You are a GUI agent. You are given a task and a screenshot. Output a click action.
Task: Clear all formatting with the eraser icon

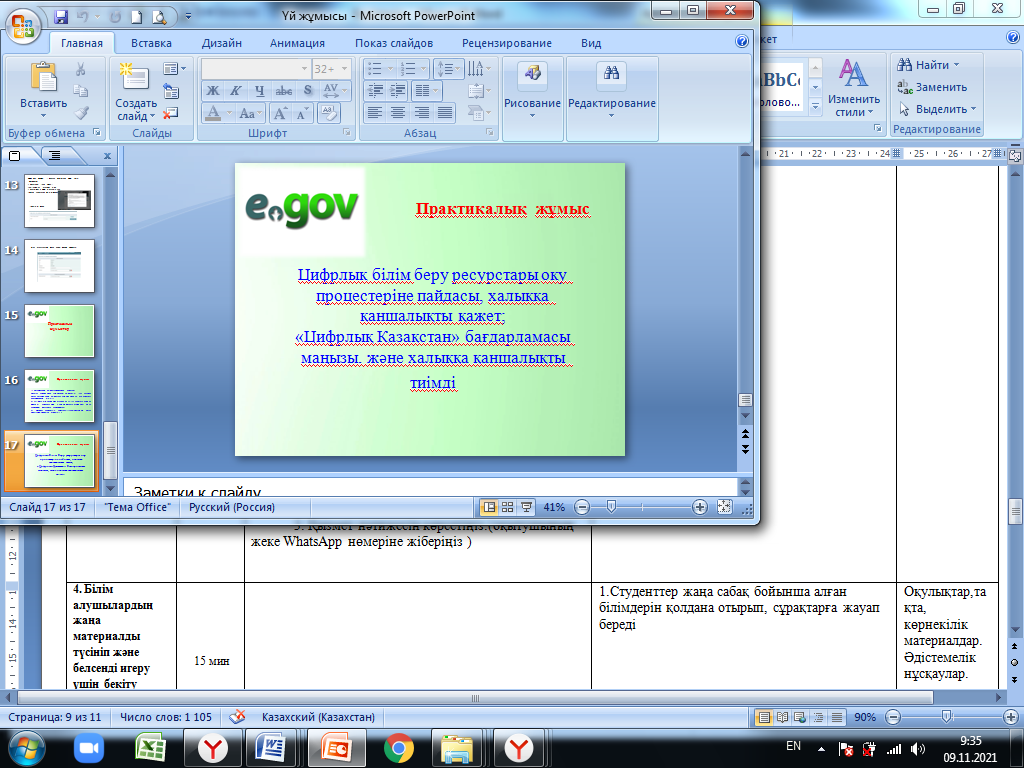click(x=328, y=113)
